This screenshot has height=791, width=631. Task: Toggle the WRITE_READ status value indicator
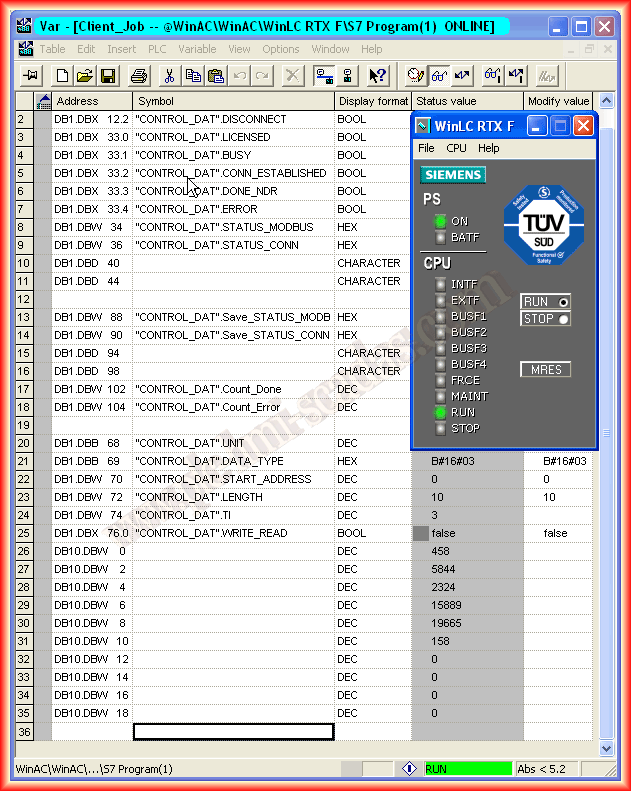[421, 533]
